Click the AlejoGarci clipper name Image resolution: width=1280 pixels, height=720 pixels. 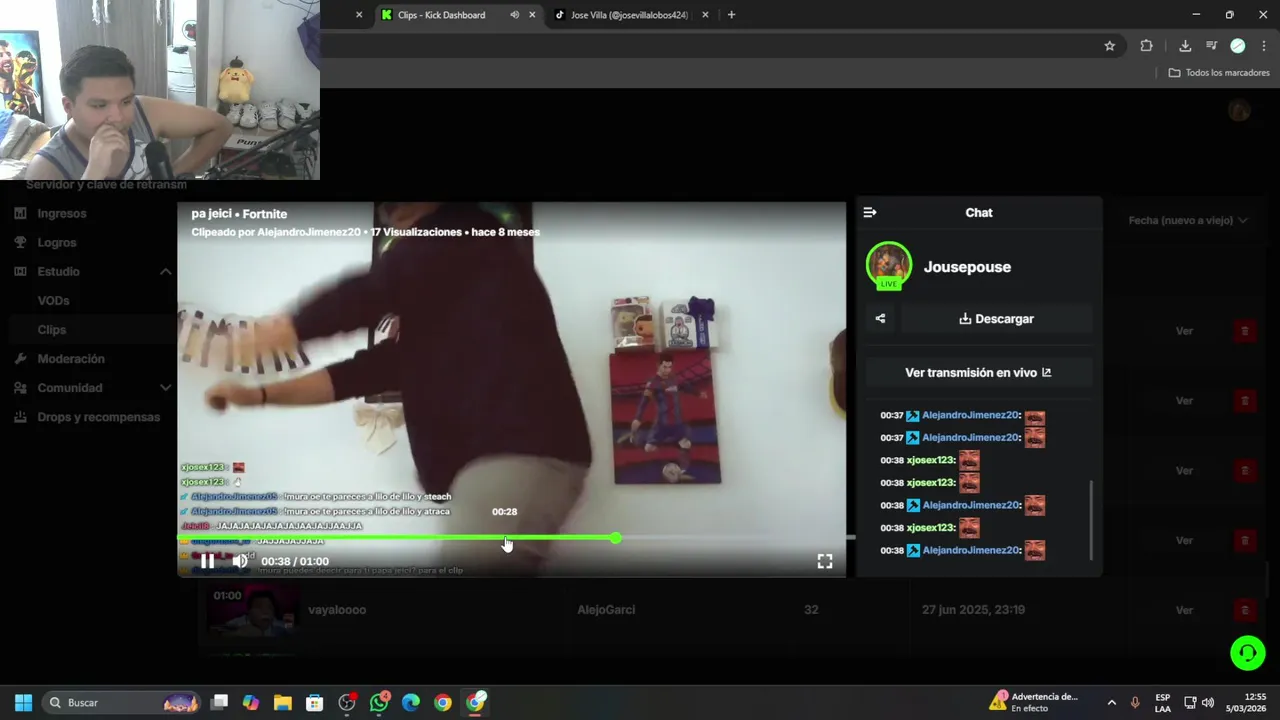pyautogui.click(x=606, y=610)
